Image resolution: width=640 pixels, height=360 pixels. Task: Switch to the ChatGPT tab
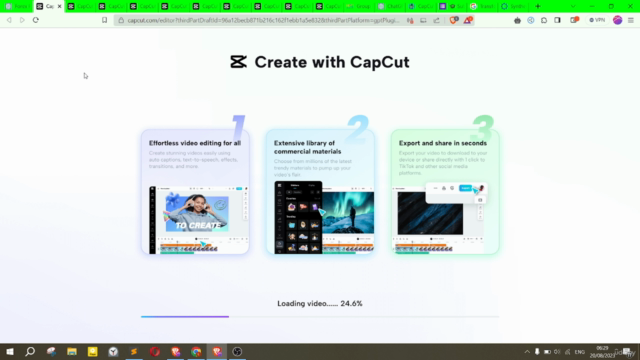pyautogui.click(x=390, y=6)
